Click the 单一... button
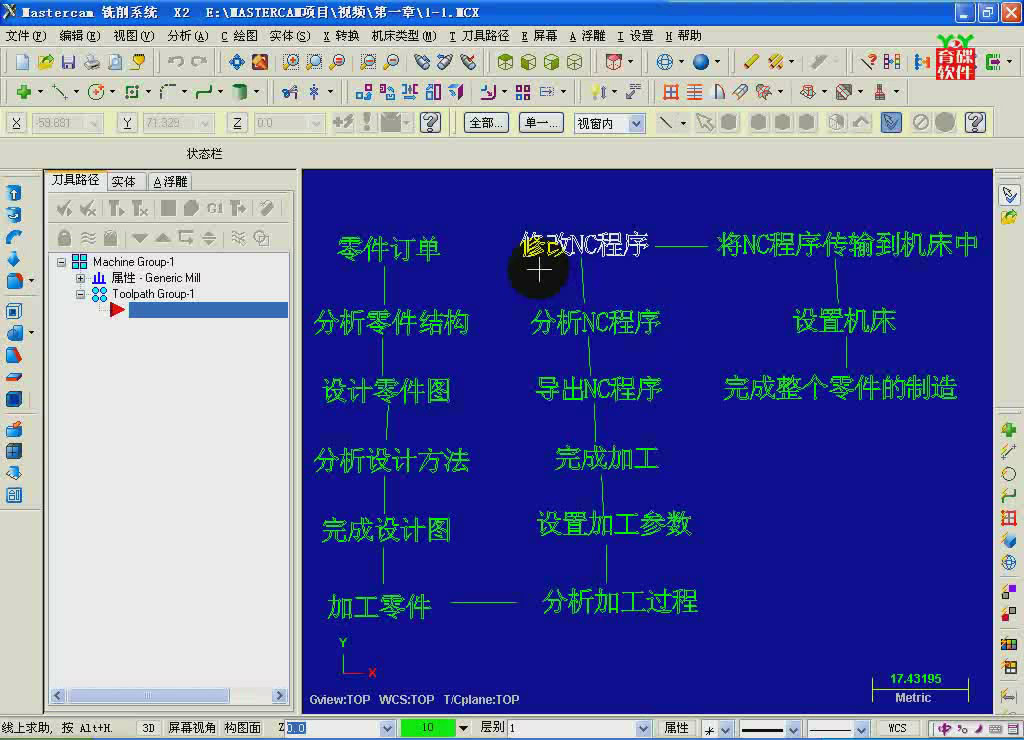Viewport: 1024px width, 740px height. click(541, 123)
